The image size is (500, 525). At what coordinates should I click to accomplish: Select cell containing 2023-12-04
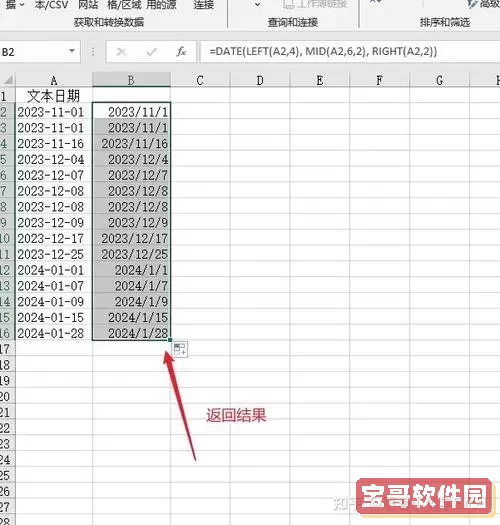coord(54,159)
